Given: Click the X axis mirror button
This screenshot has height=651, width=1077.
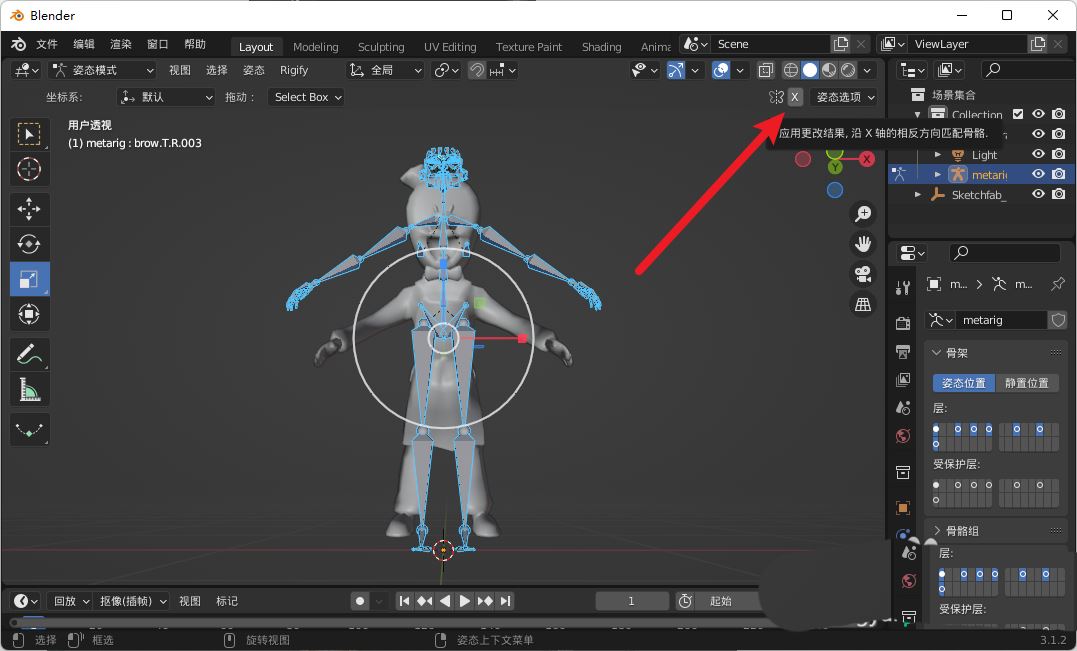Looking at the screenshot, I should point(795,97).
